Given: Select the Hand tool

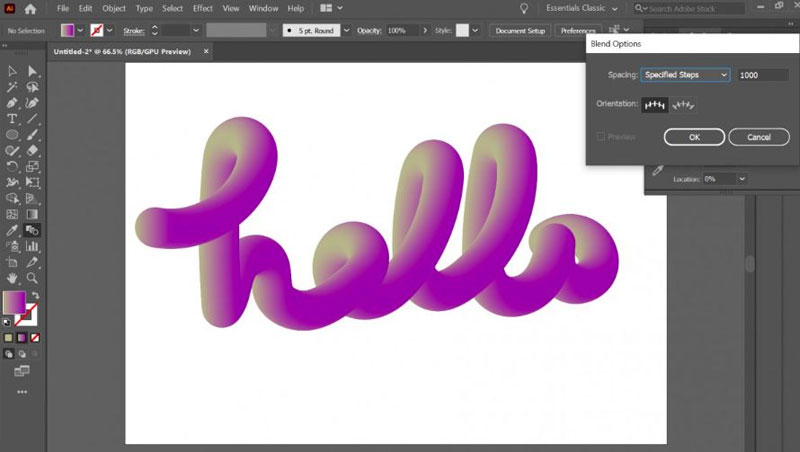Looking at the screenshot, I should tap(12, 278).
